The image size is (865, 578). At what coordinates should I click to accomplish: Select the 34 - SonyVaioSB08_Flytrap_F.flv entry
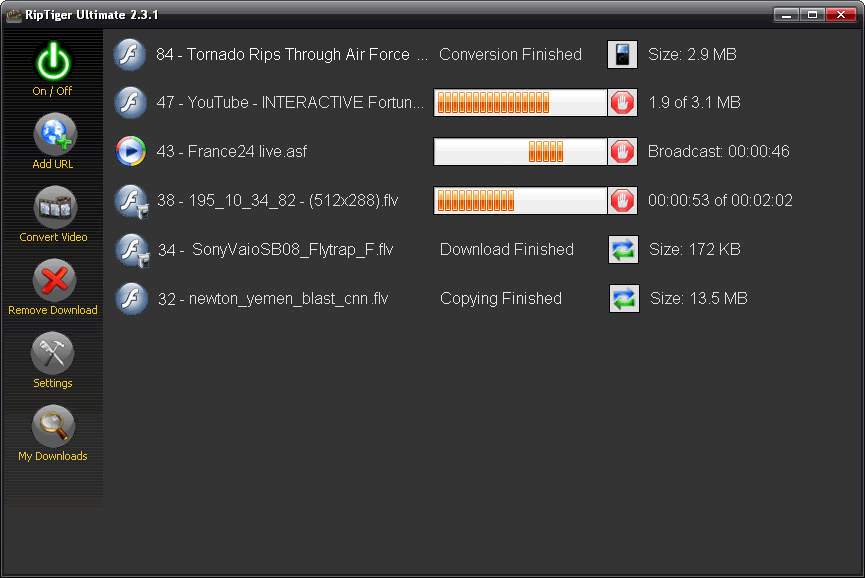coord(275,249)
